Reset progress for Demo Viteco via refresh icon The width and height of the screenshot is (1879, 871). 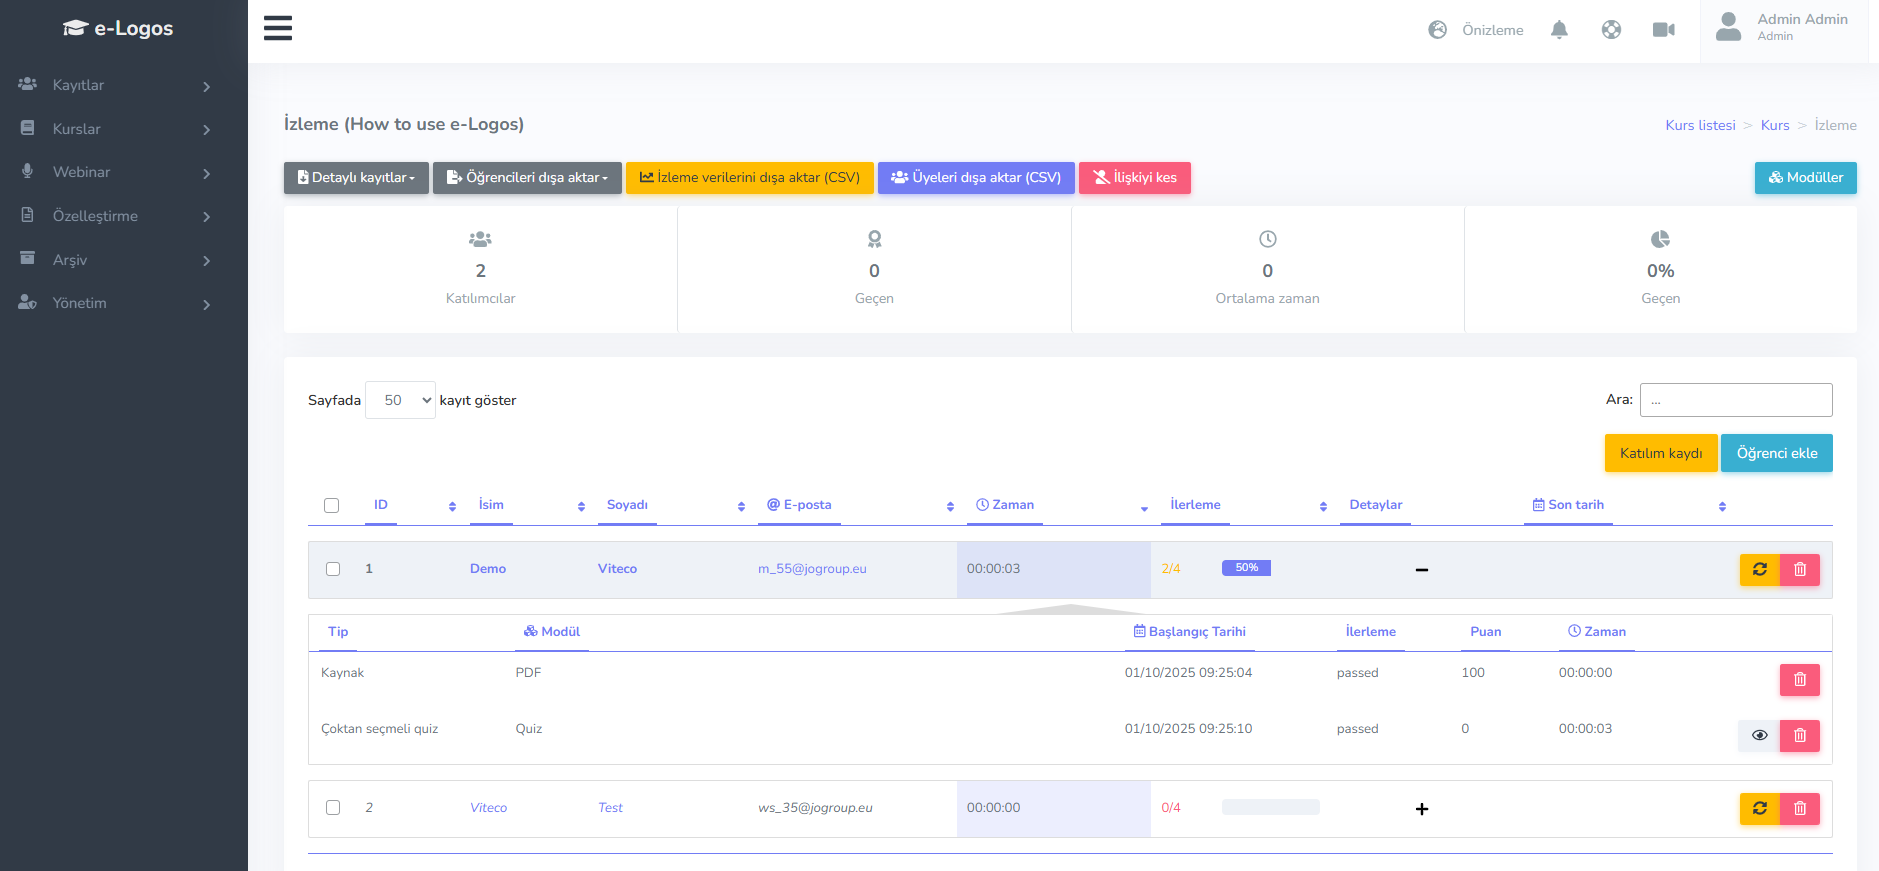tap(1759, 569)
